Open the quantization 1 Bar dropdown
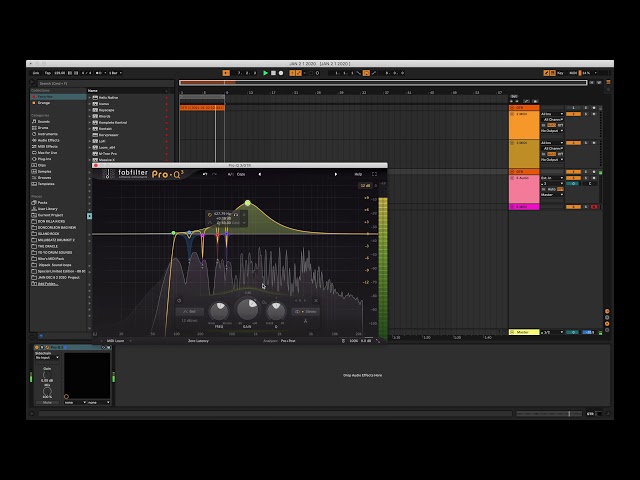640x480 pixels. (116, 73)
